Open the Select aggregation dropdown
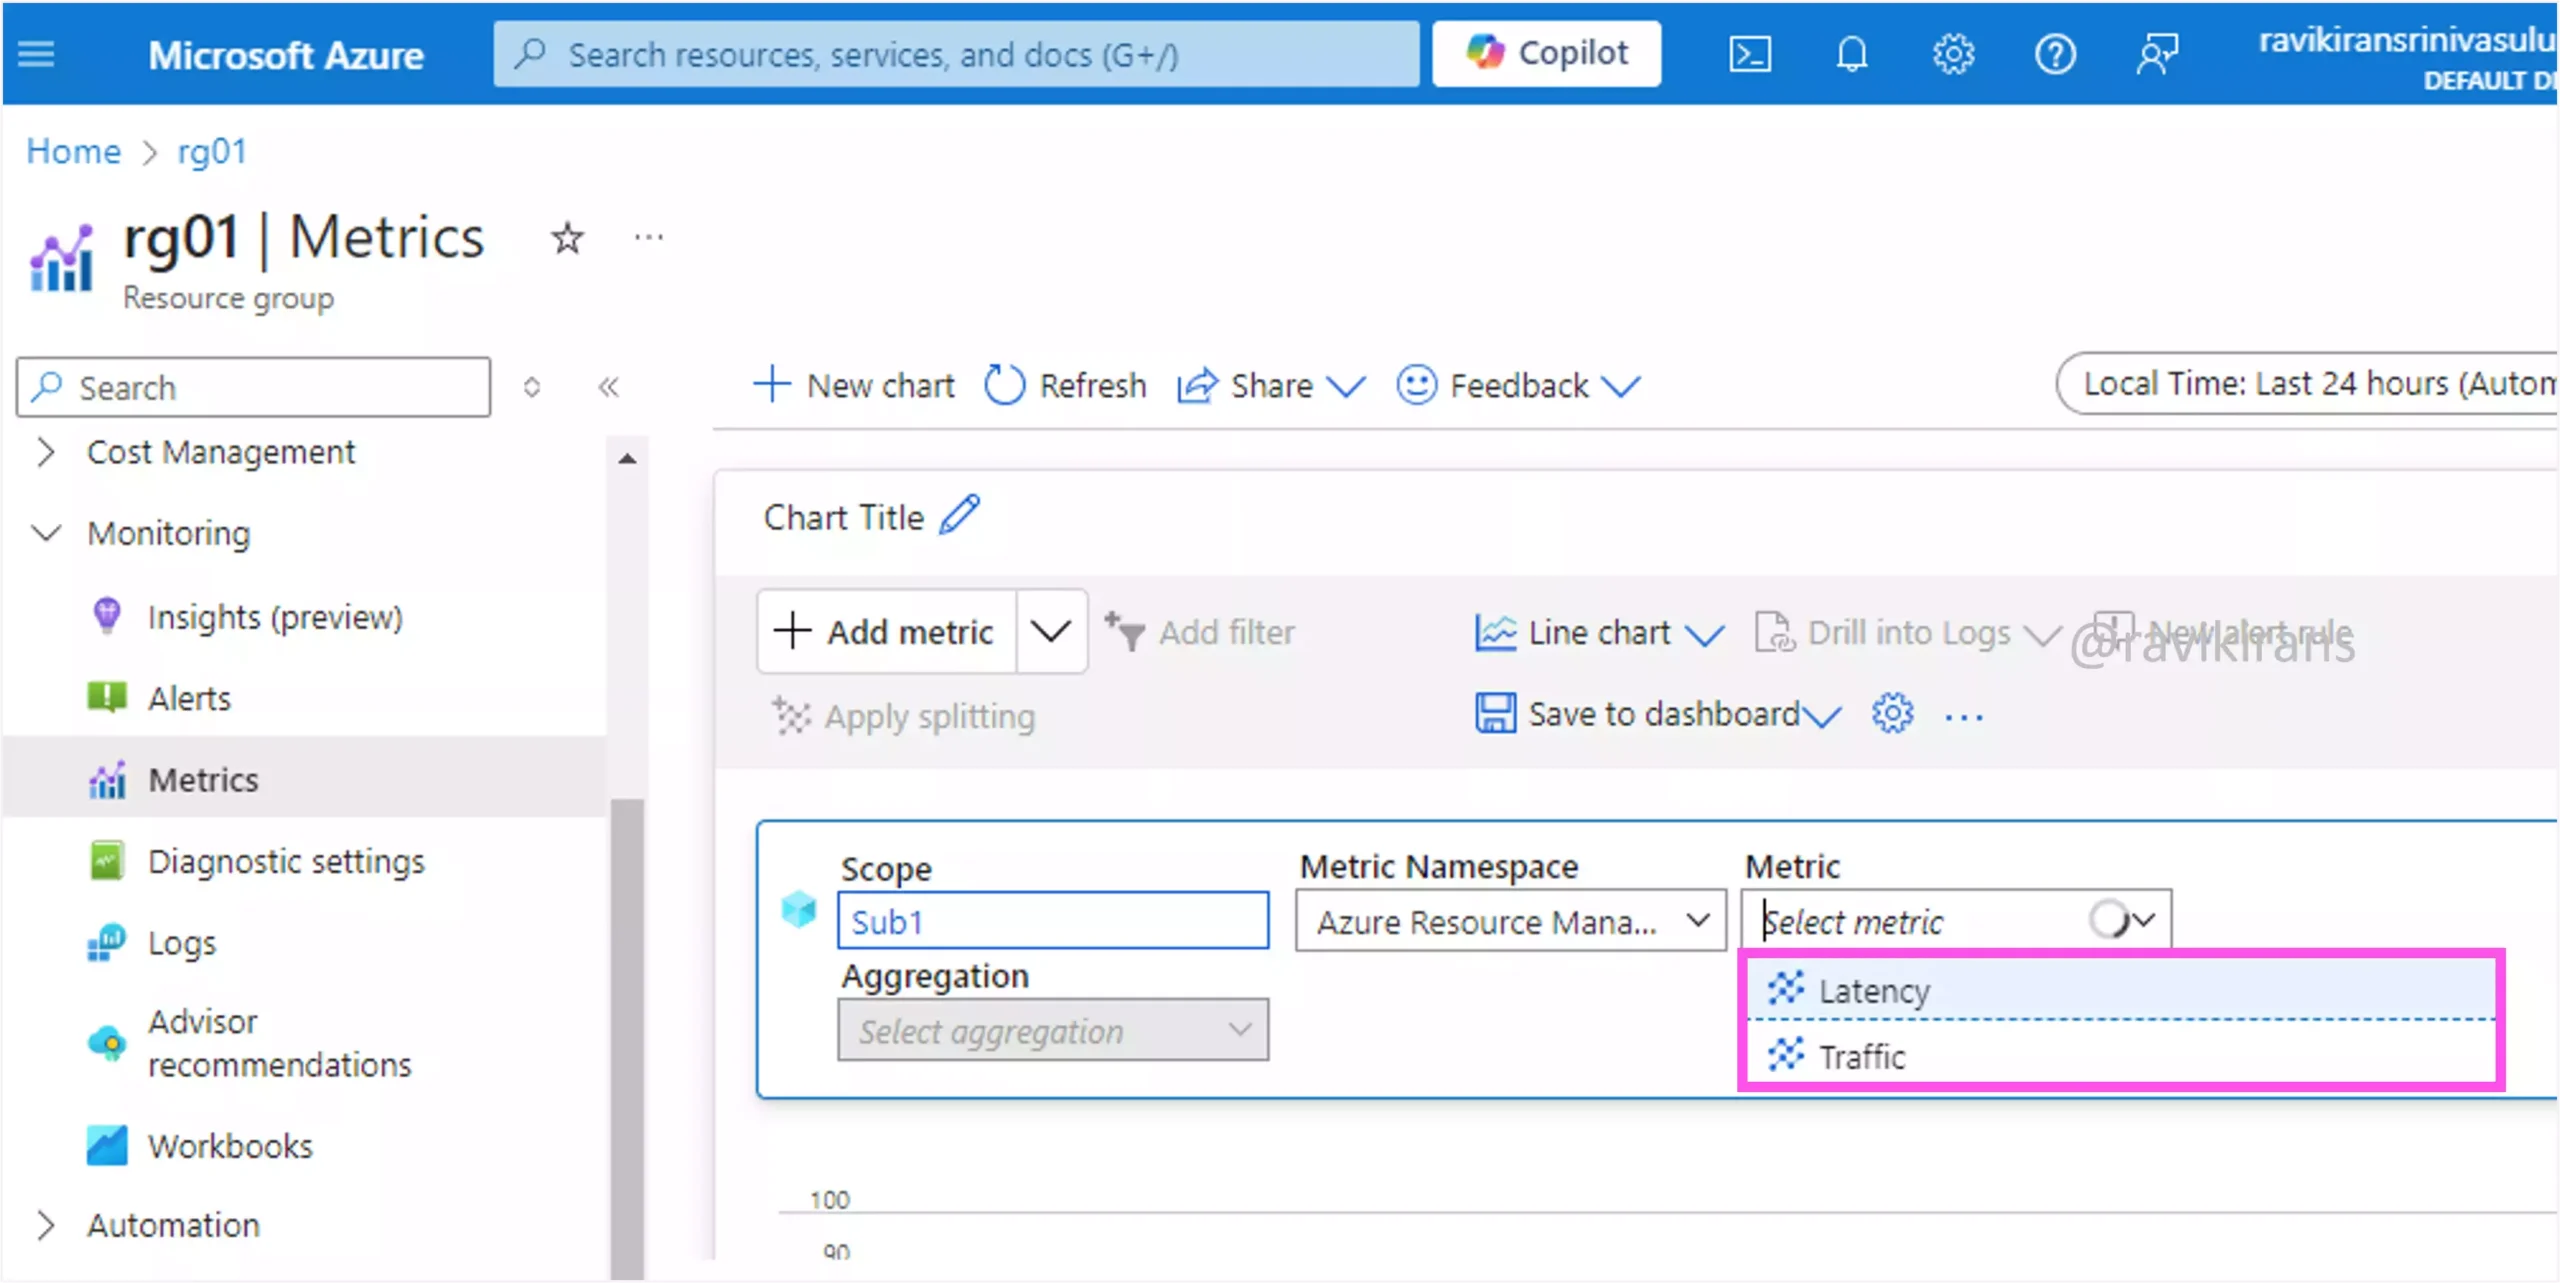The width and height of the screenshot is (2560, 1283). tap(1053, 1030)
